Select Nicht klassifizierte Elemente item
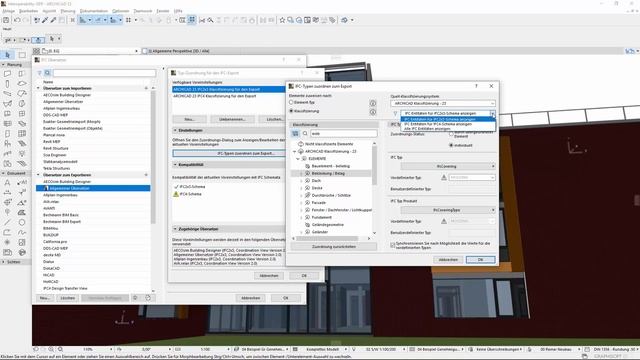 (329, 144)
